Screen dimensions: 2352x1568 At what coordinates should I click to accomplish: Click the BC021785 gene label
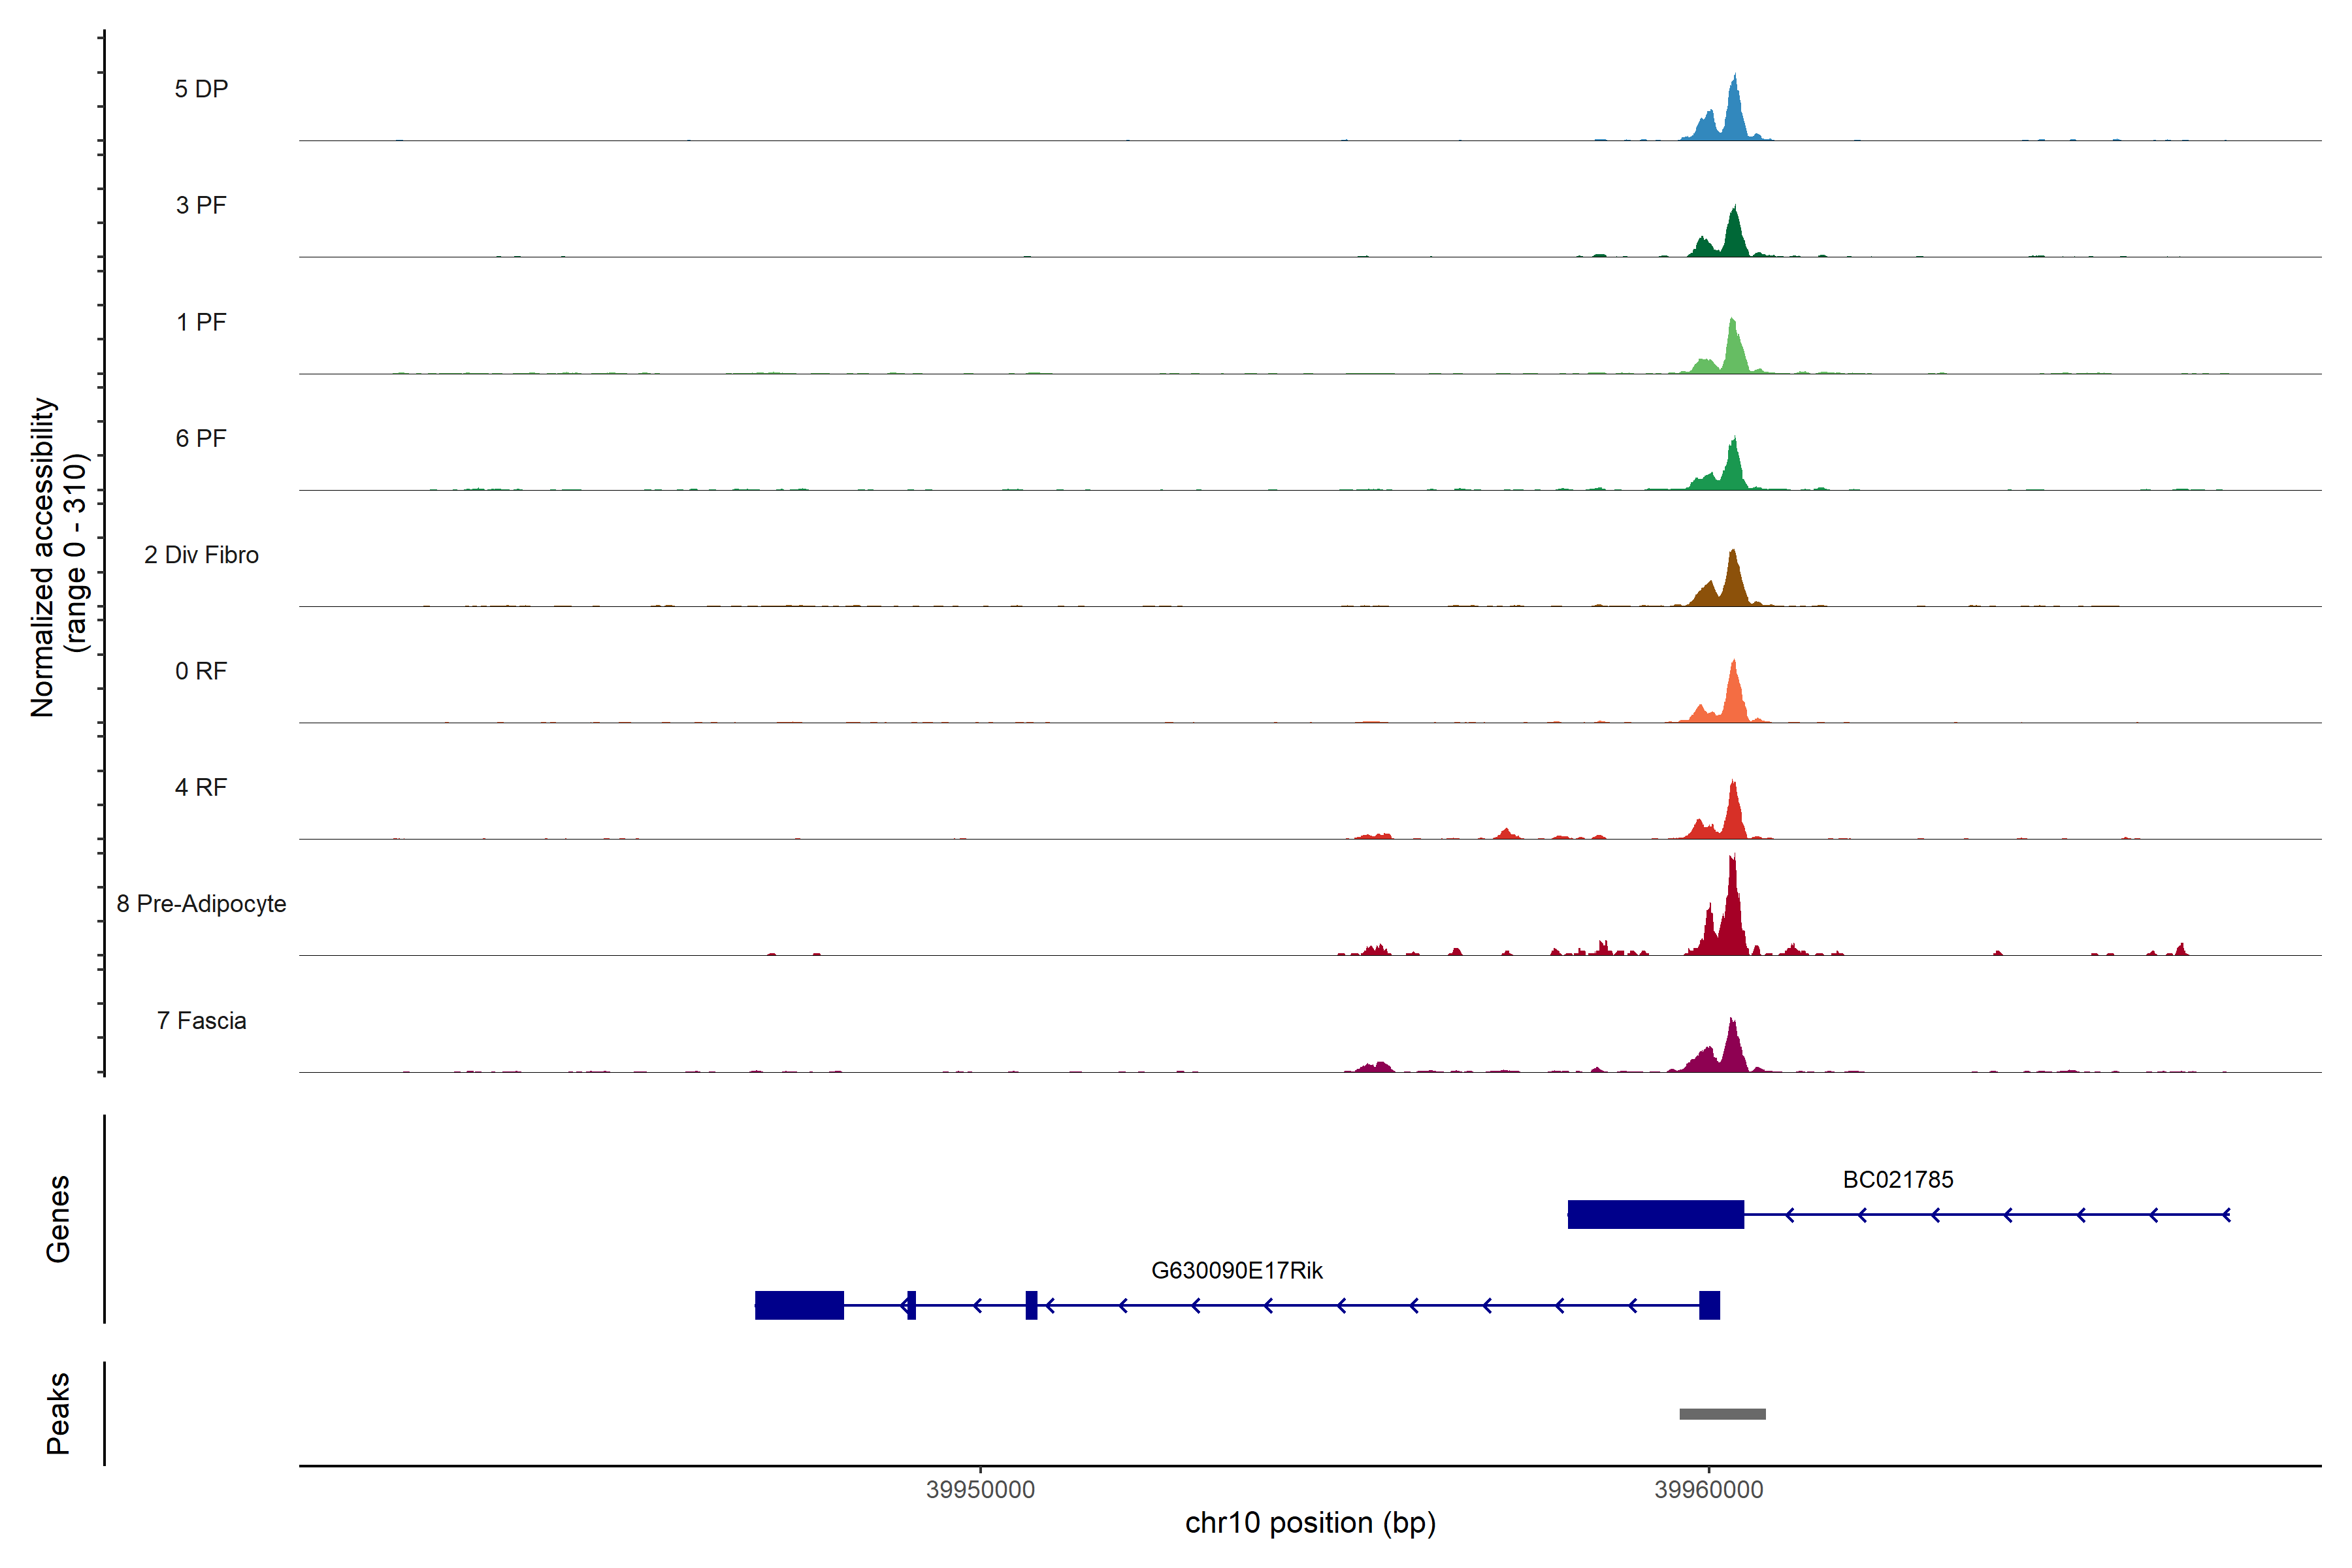[1897, 1179]
